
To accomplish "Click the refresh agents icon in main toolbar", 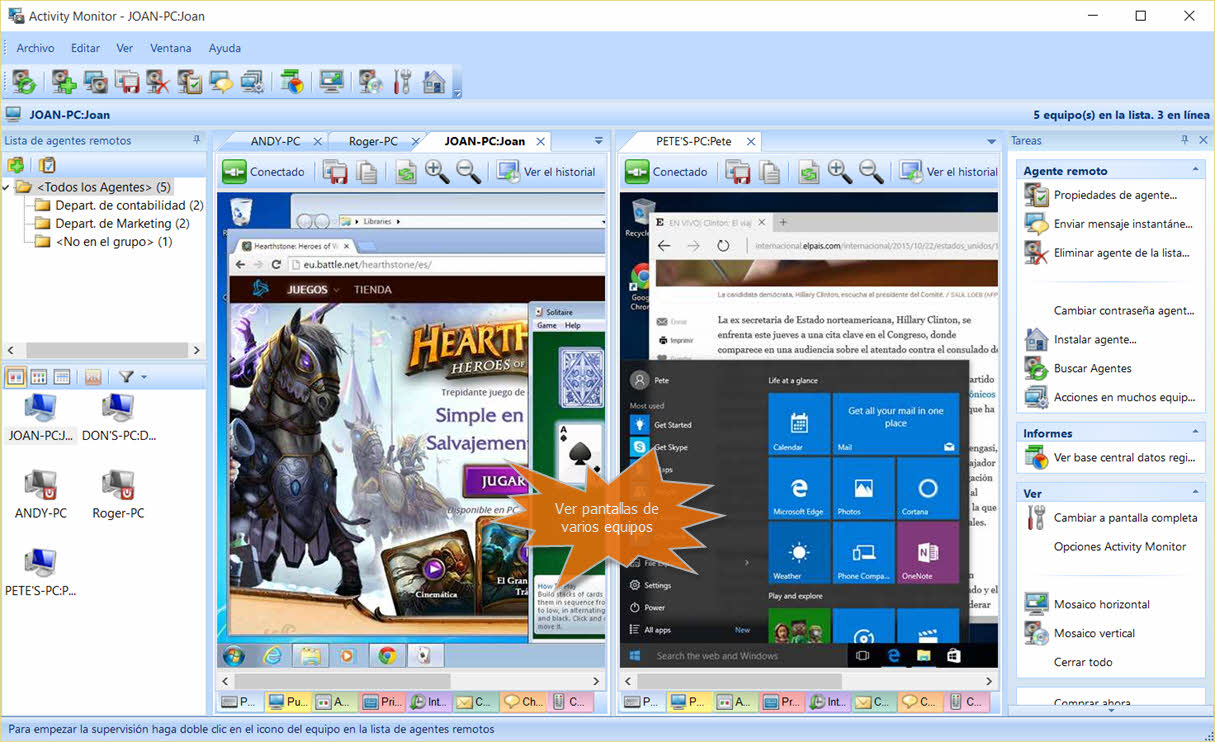I will click(x=24, y=81).
